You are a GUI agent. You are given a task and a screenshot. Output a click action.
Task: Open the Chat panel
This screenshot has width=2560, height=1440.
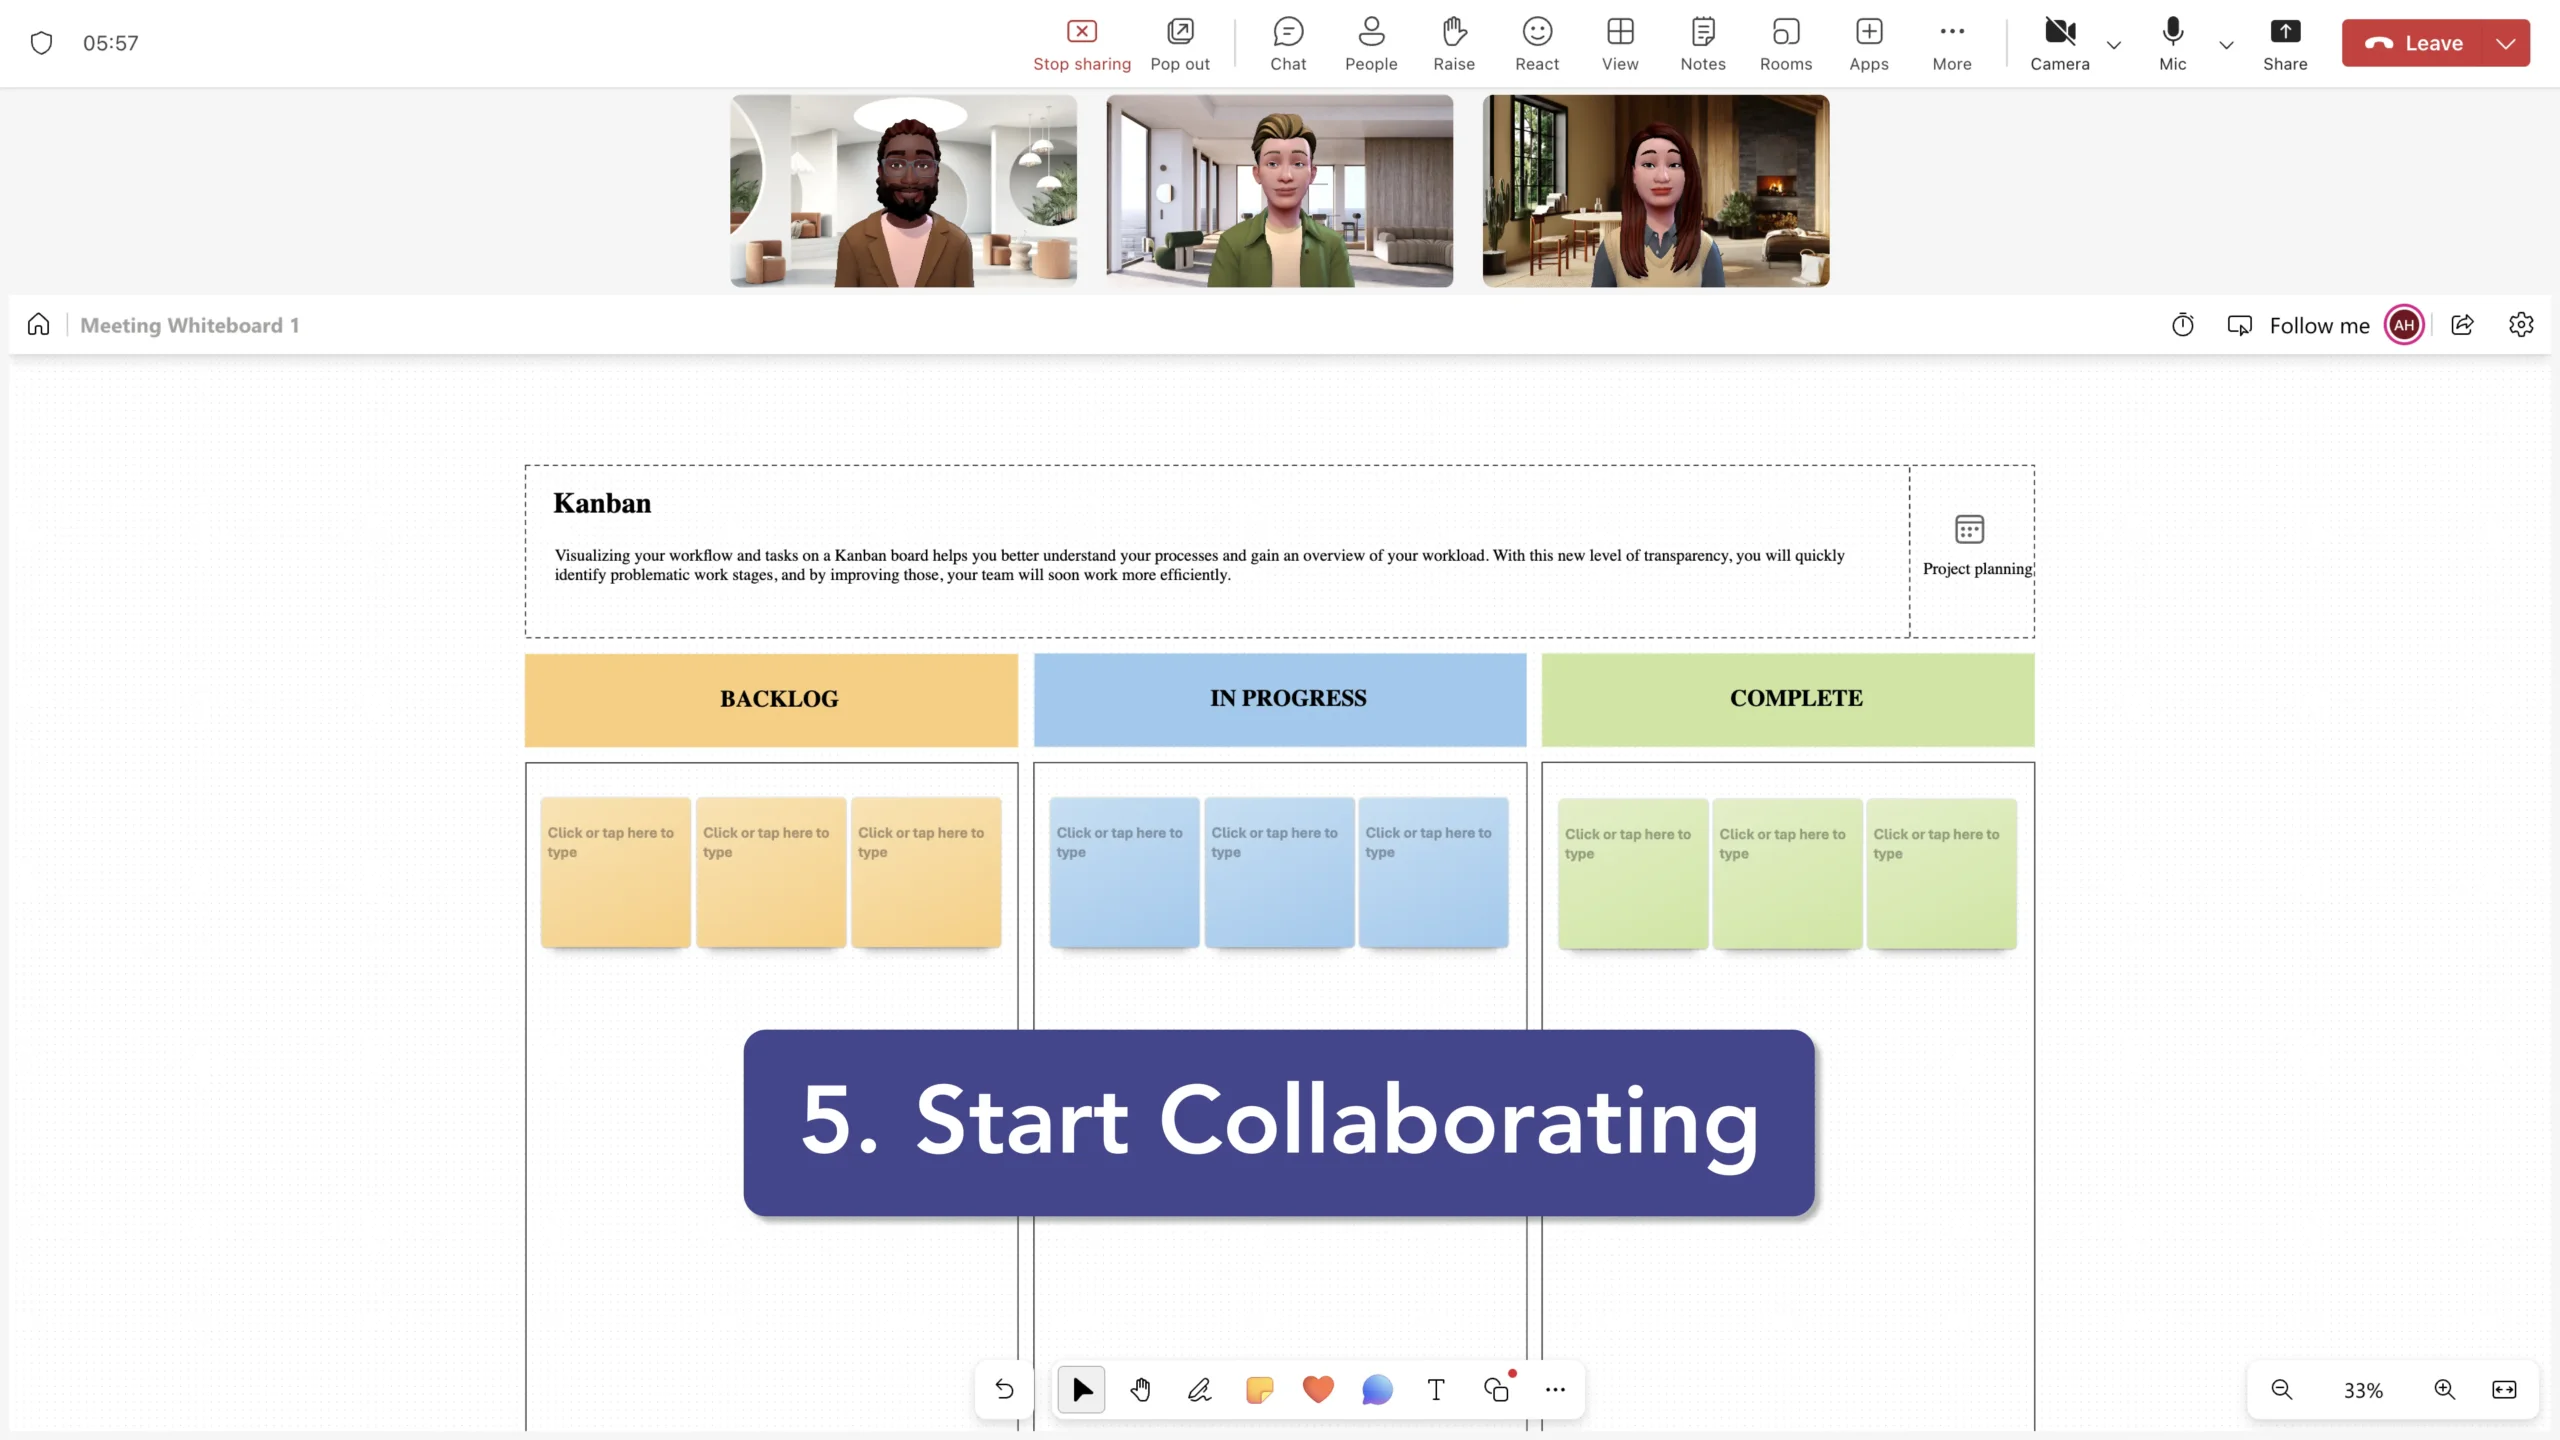pos(1288,43)
